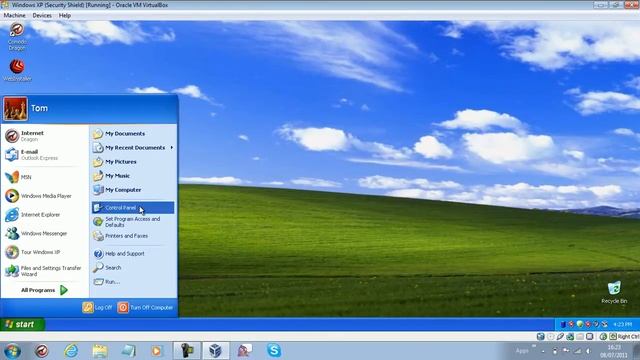640x360 pixels.
Task: Switch to VirtualBox cube taskbar icon
Action: tap(215, 351)
